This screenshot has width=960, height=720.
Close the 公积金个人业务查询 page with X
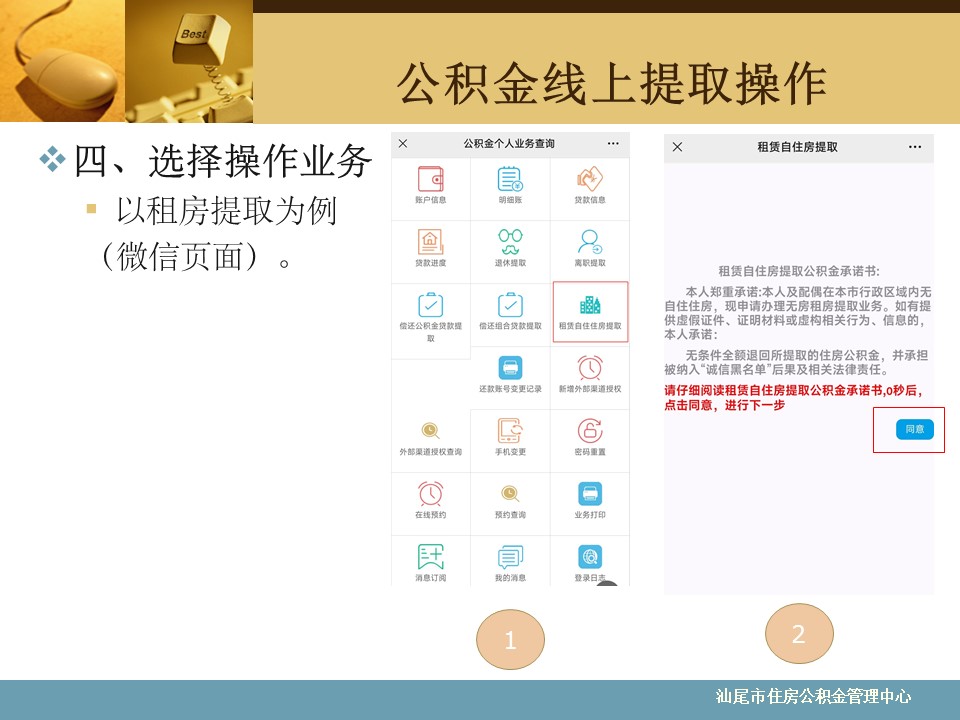coord(403,144)
